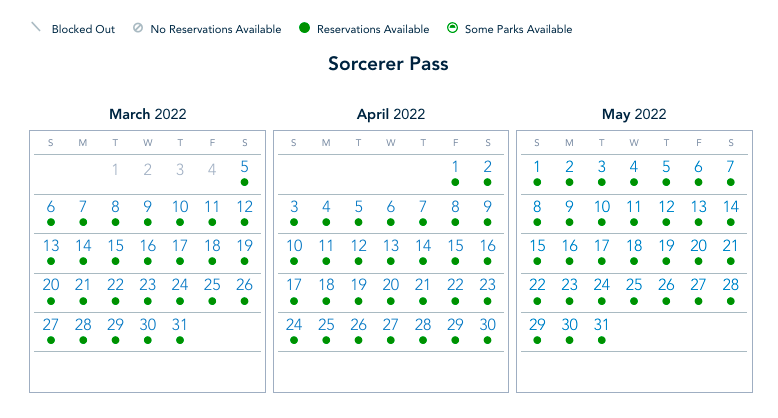778x418 pixels.
Task: Click the green dot under April 30
Action: (x=487, y=340)
